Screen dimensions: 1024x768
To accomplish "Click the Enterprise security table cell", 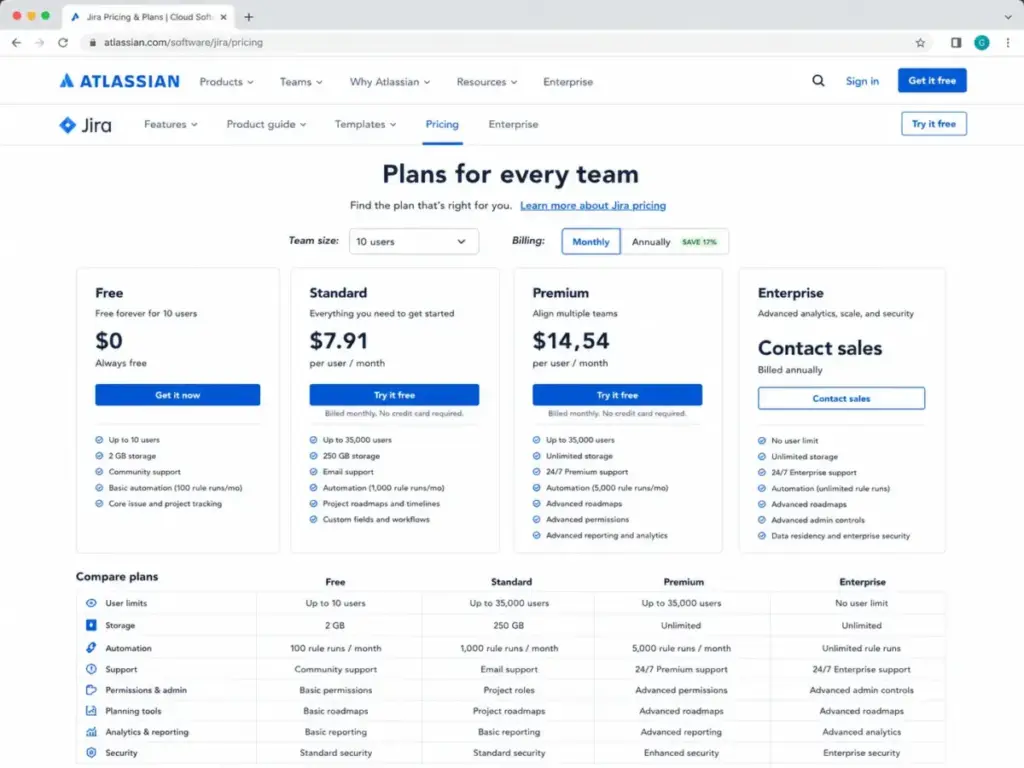I will [x=861, y=752].
